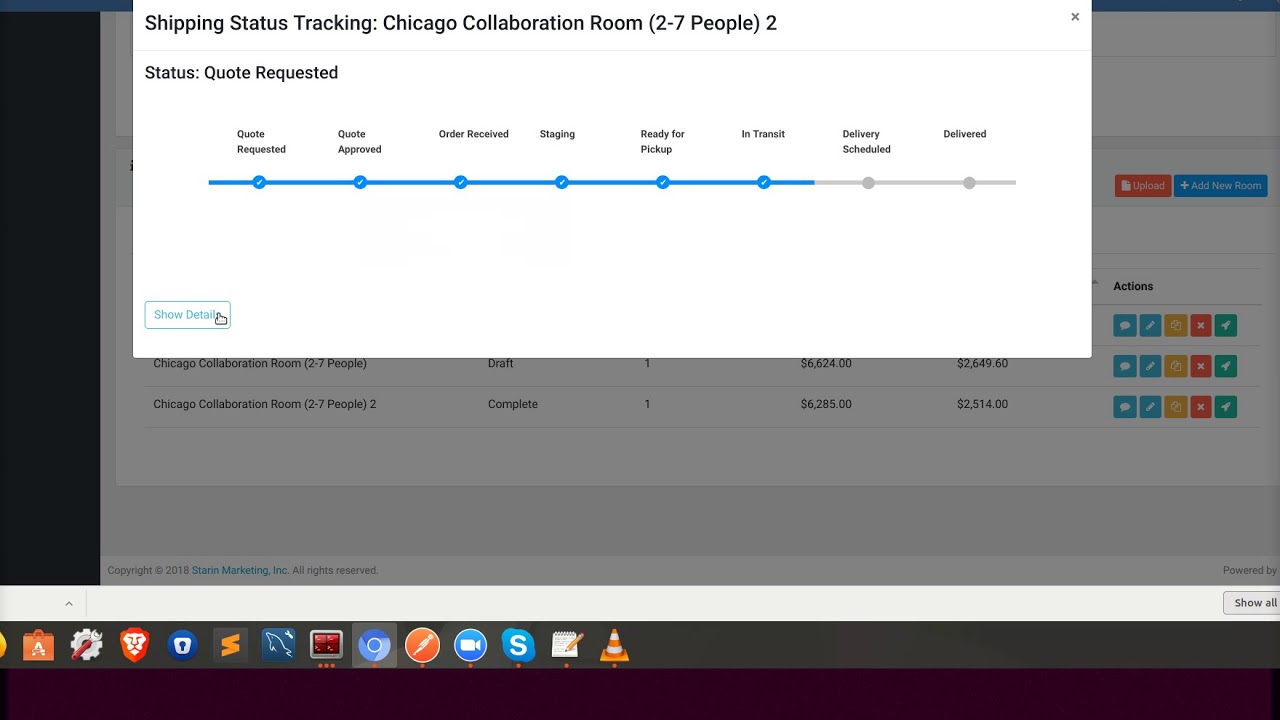Select the In Transit step marker
Image resolution: width=1280 pixels, height=720 pixels.
coord(764,182)
